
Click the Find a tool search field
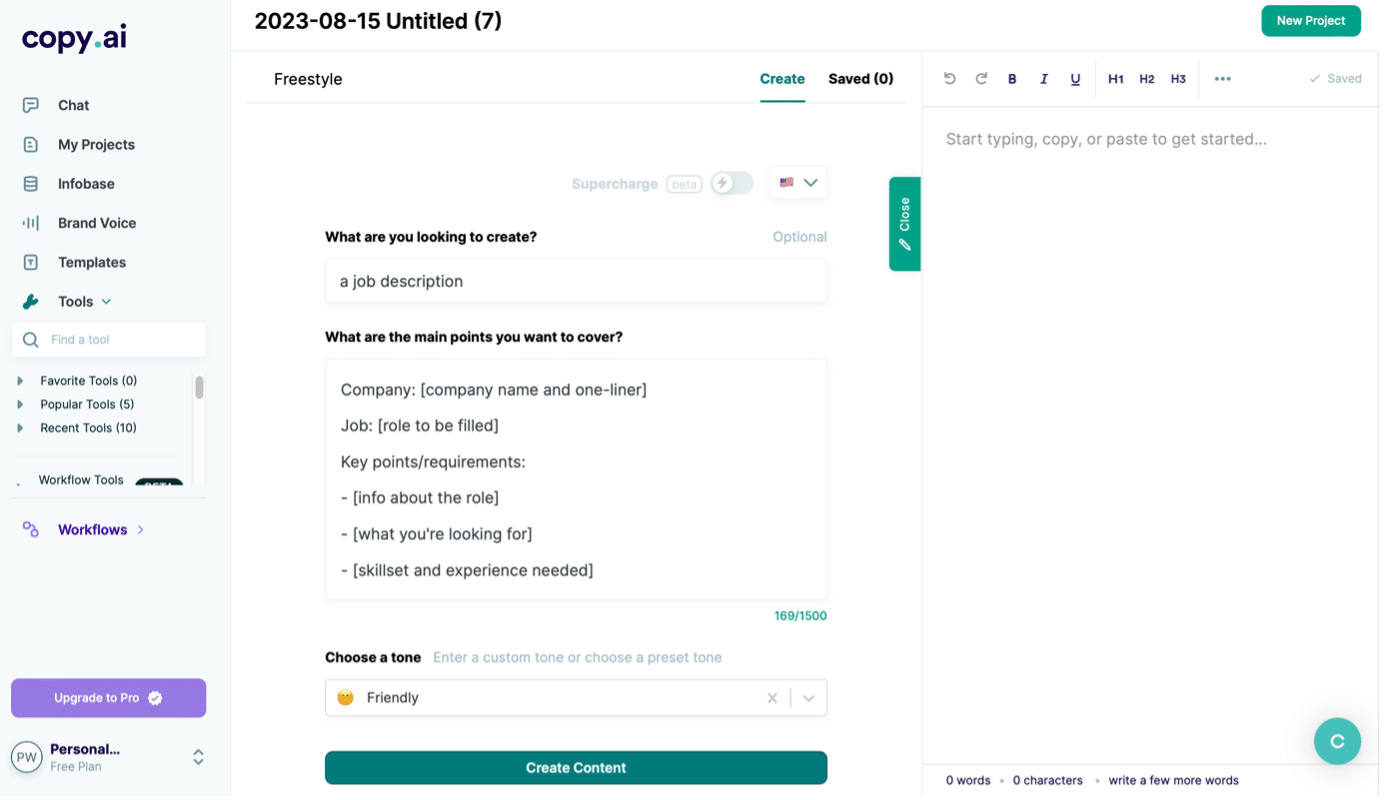[x=109, y=340]
